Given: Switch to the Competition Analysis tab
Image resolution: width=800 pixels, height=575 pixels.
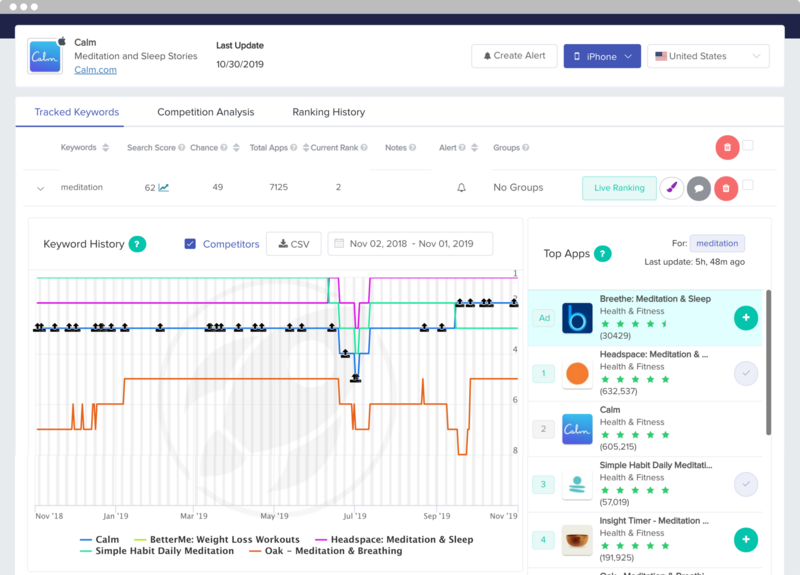Looking at the screenshot, I should (205, 112).
